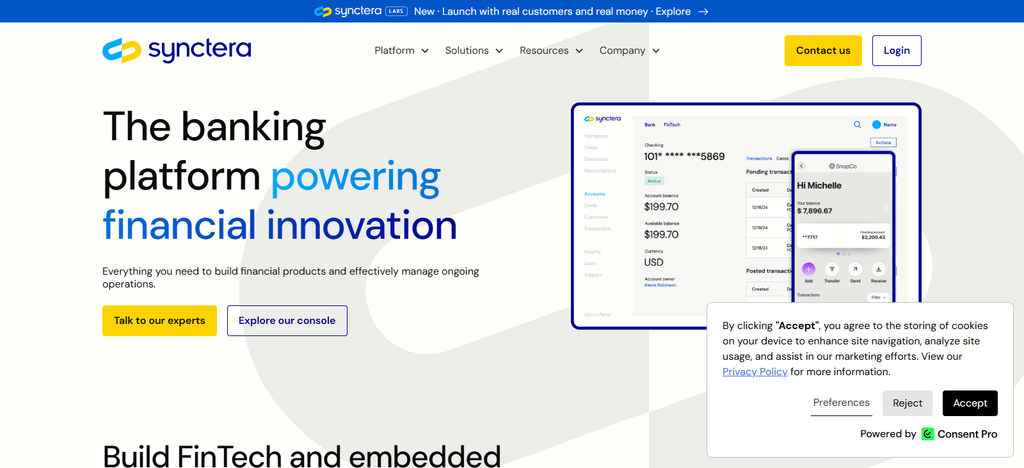1024x468 pixels.
Task: Reject cookies in the consent popup
Action: click(x=907, y=403)
